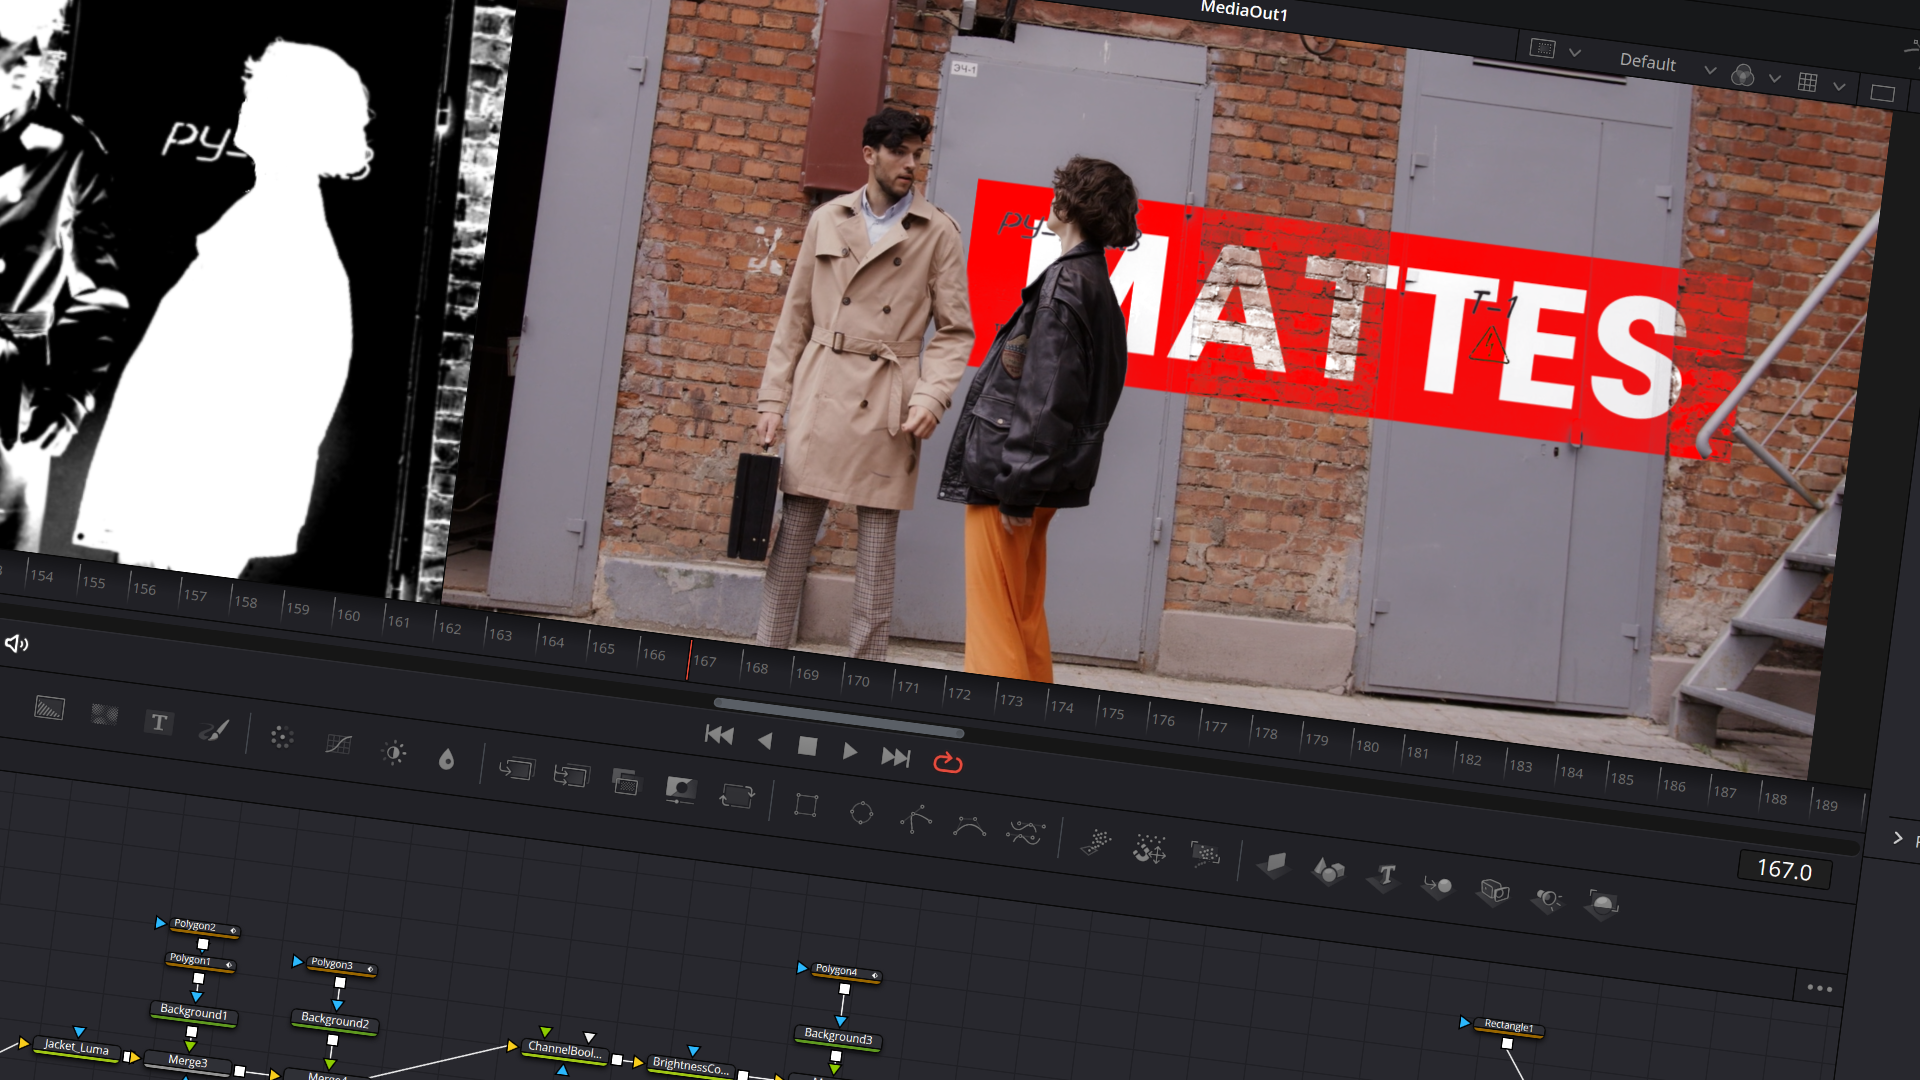Add the Text 3D node
This screenshot has width=1920, height=1080.
pyautogui.click(x=1385, y=876)
